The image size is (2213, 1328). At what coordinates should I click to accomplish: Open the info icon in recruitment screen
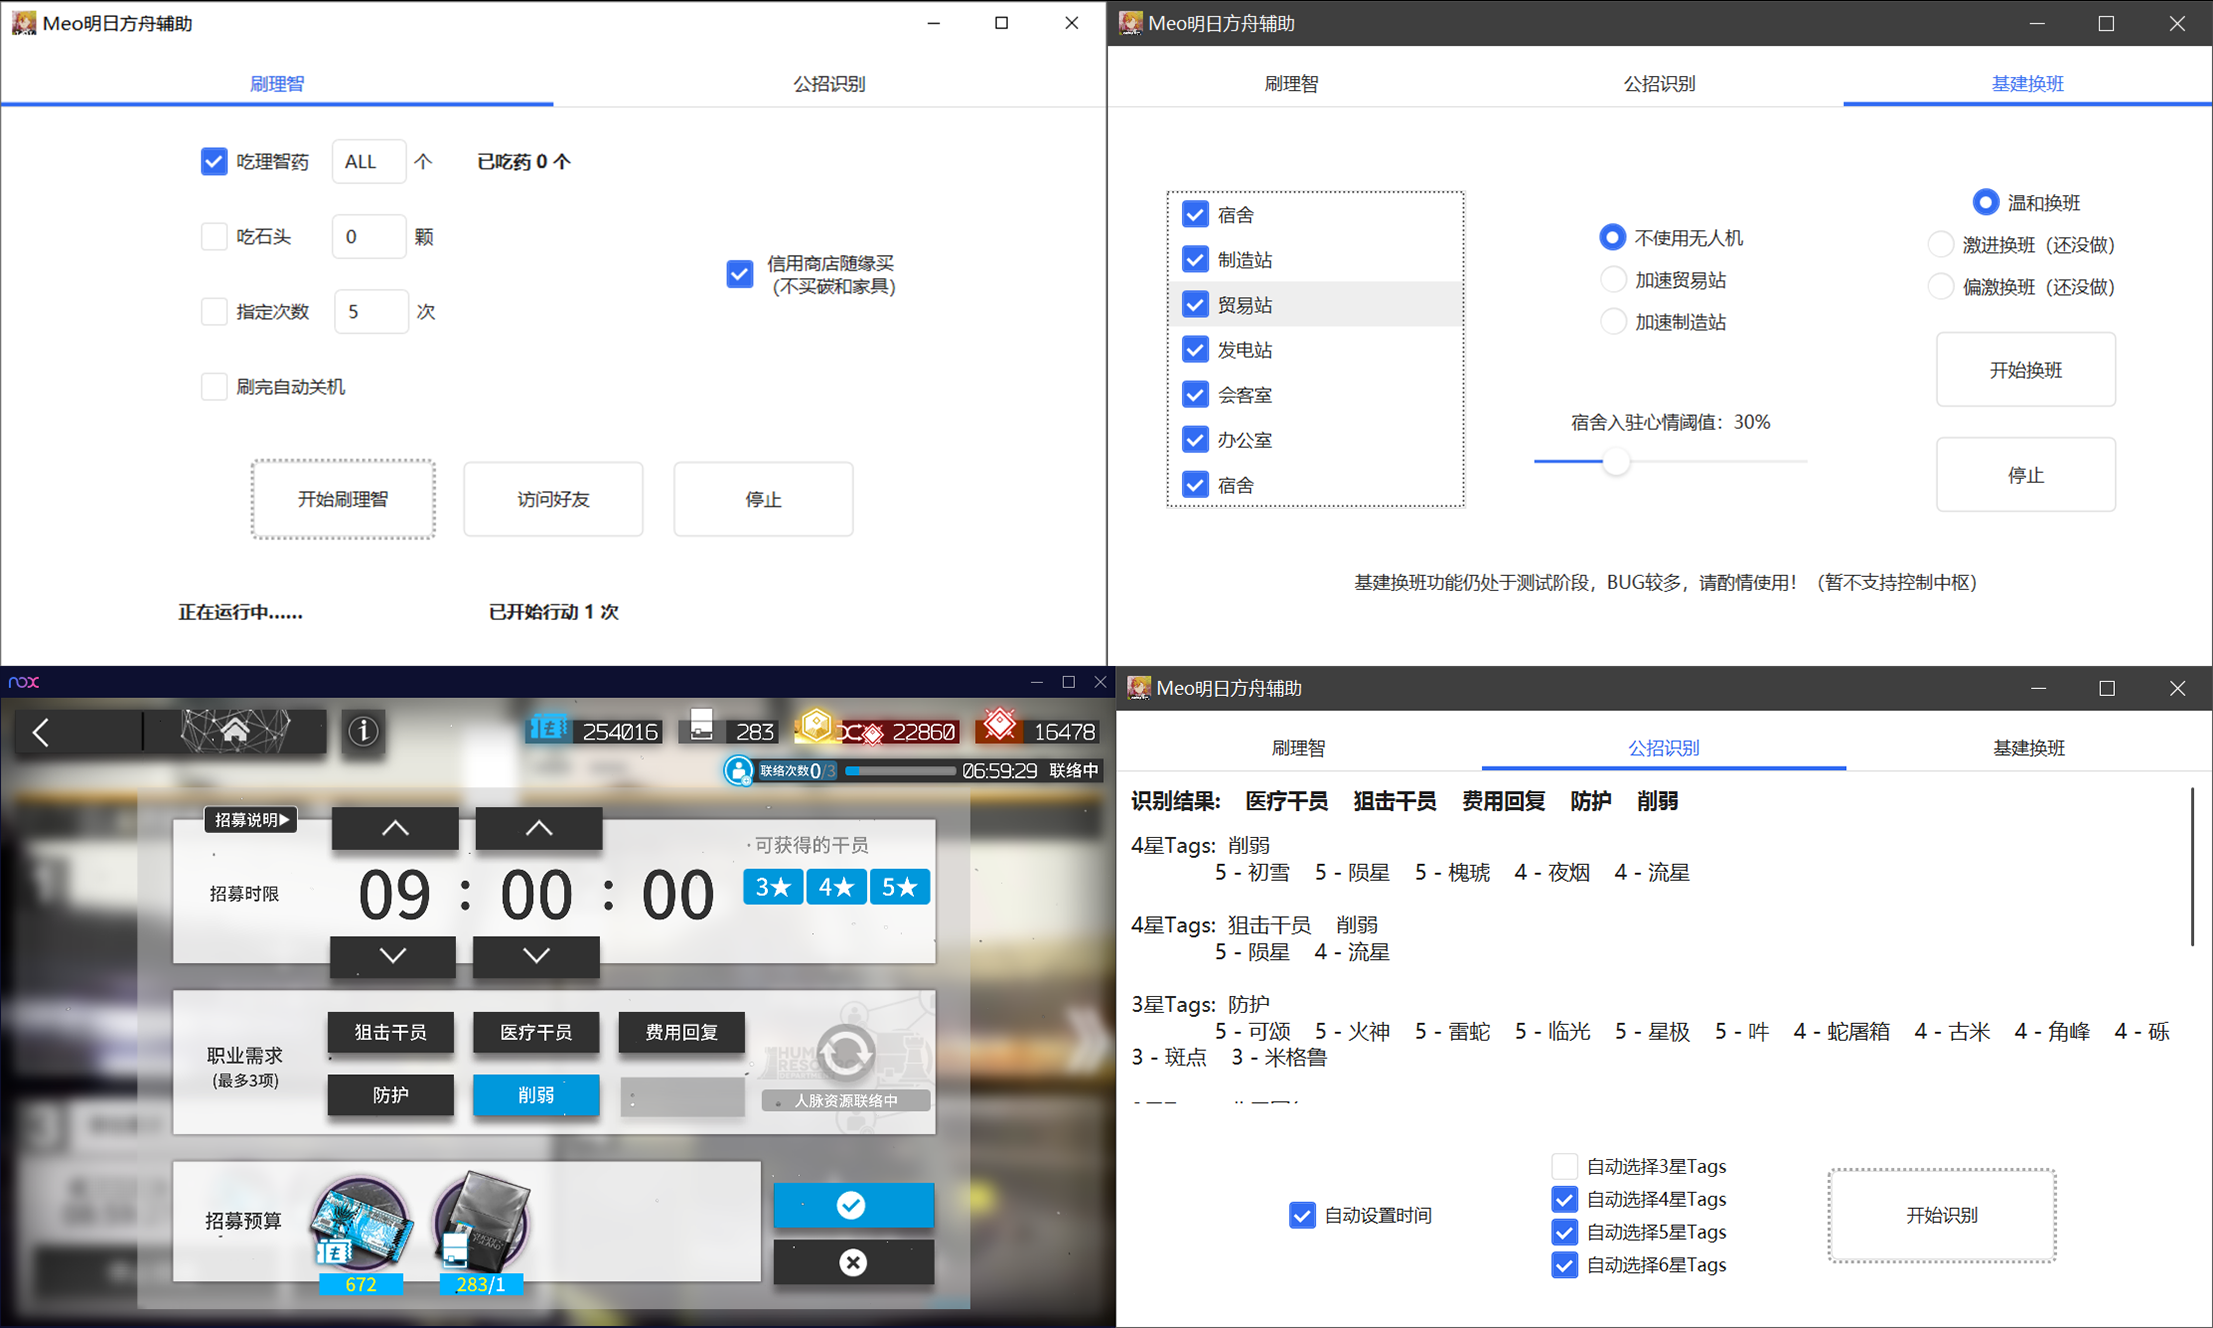click(363, 732)
